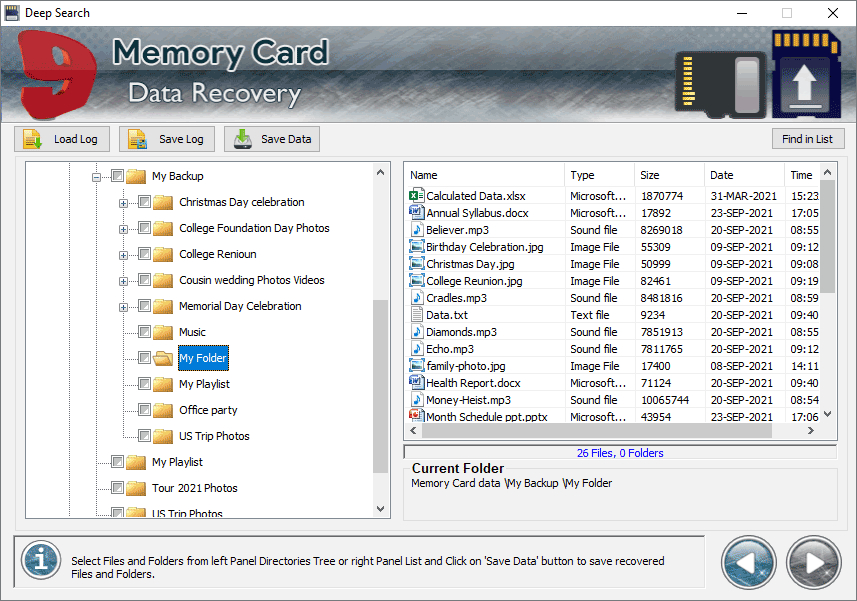
Task: Click the audio icon of Echo.mp3
Action: 416,348
